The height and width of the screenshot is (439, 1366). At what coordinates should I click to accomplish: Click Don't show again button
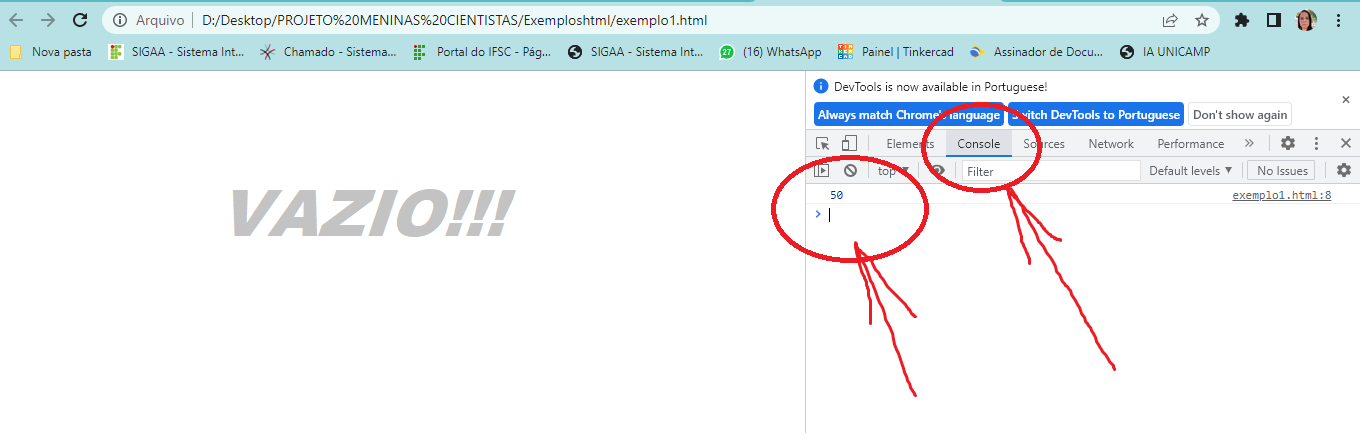1240,115
